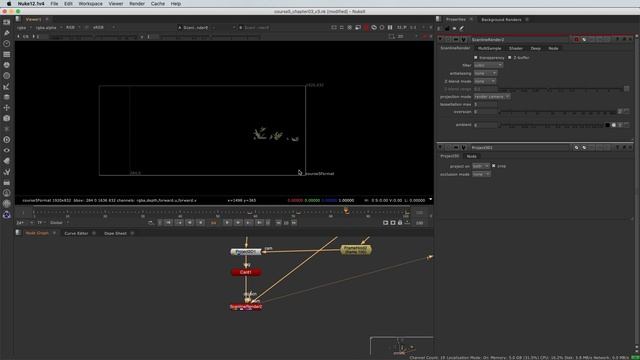
Task: Open the Transform nodes toolbar menu
Action: (7, 108)
